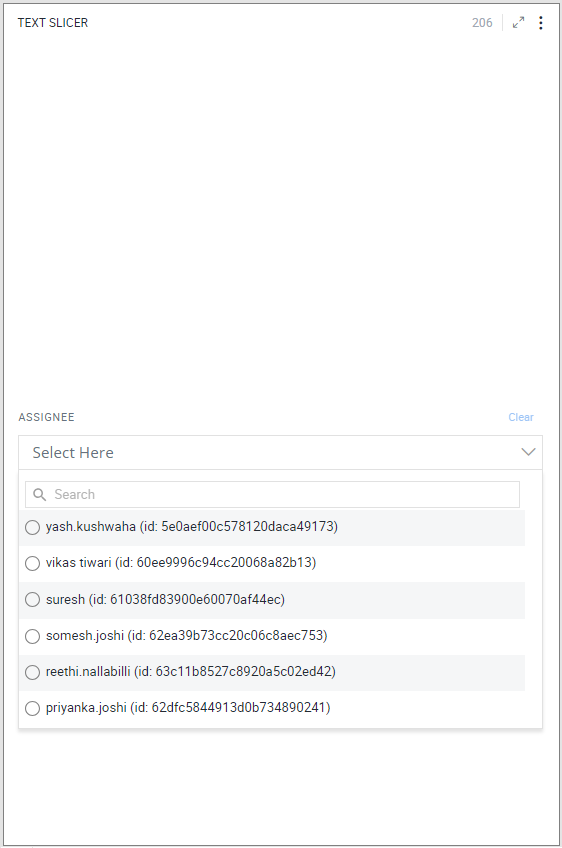
Task: Click the magnifying glass search icon
Action: pos(39,494)
